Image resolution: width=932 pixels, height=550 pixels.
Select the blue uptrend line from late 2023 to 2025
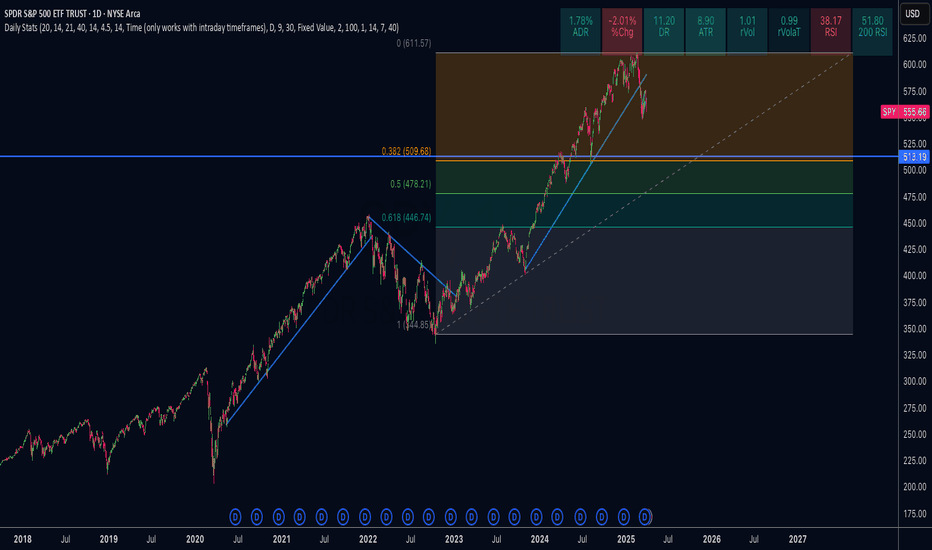click(x=586, y=173)
